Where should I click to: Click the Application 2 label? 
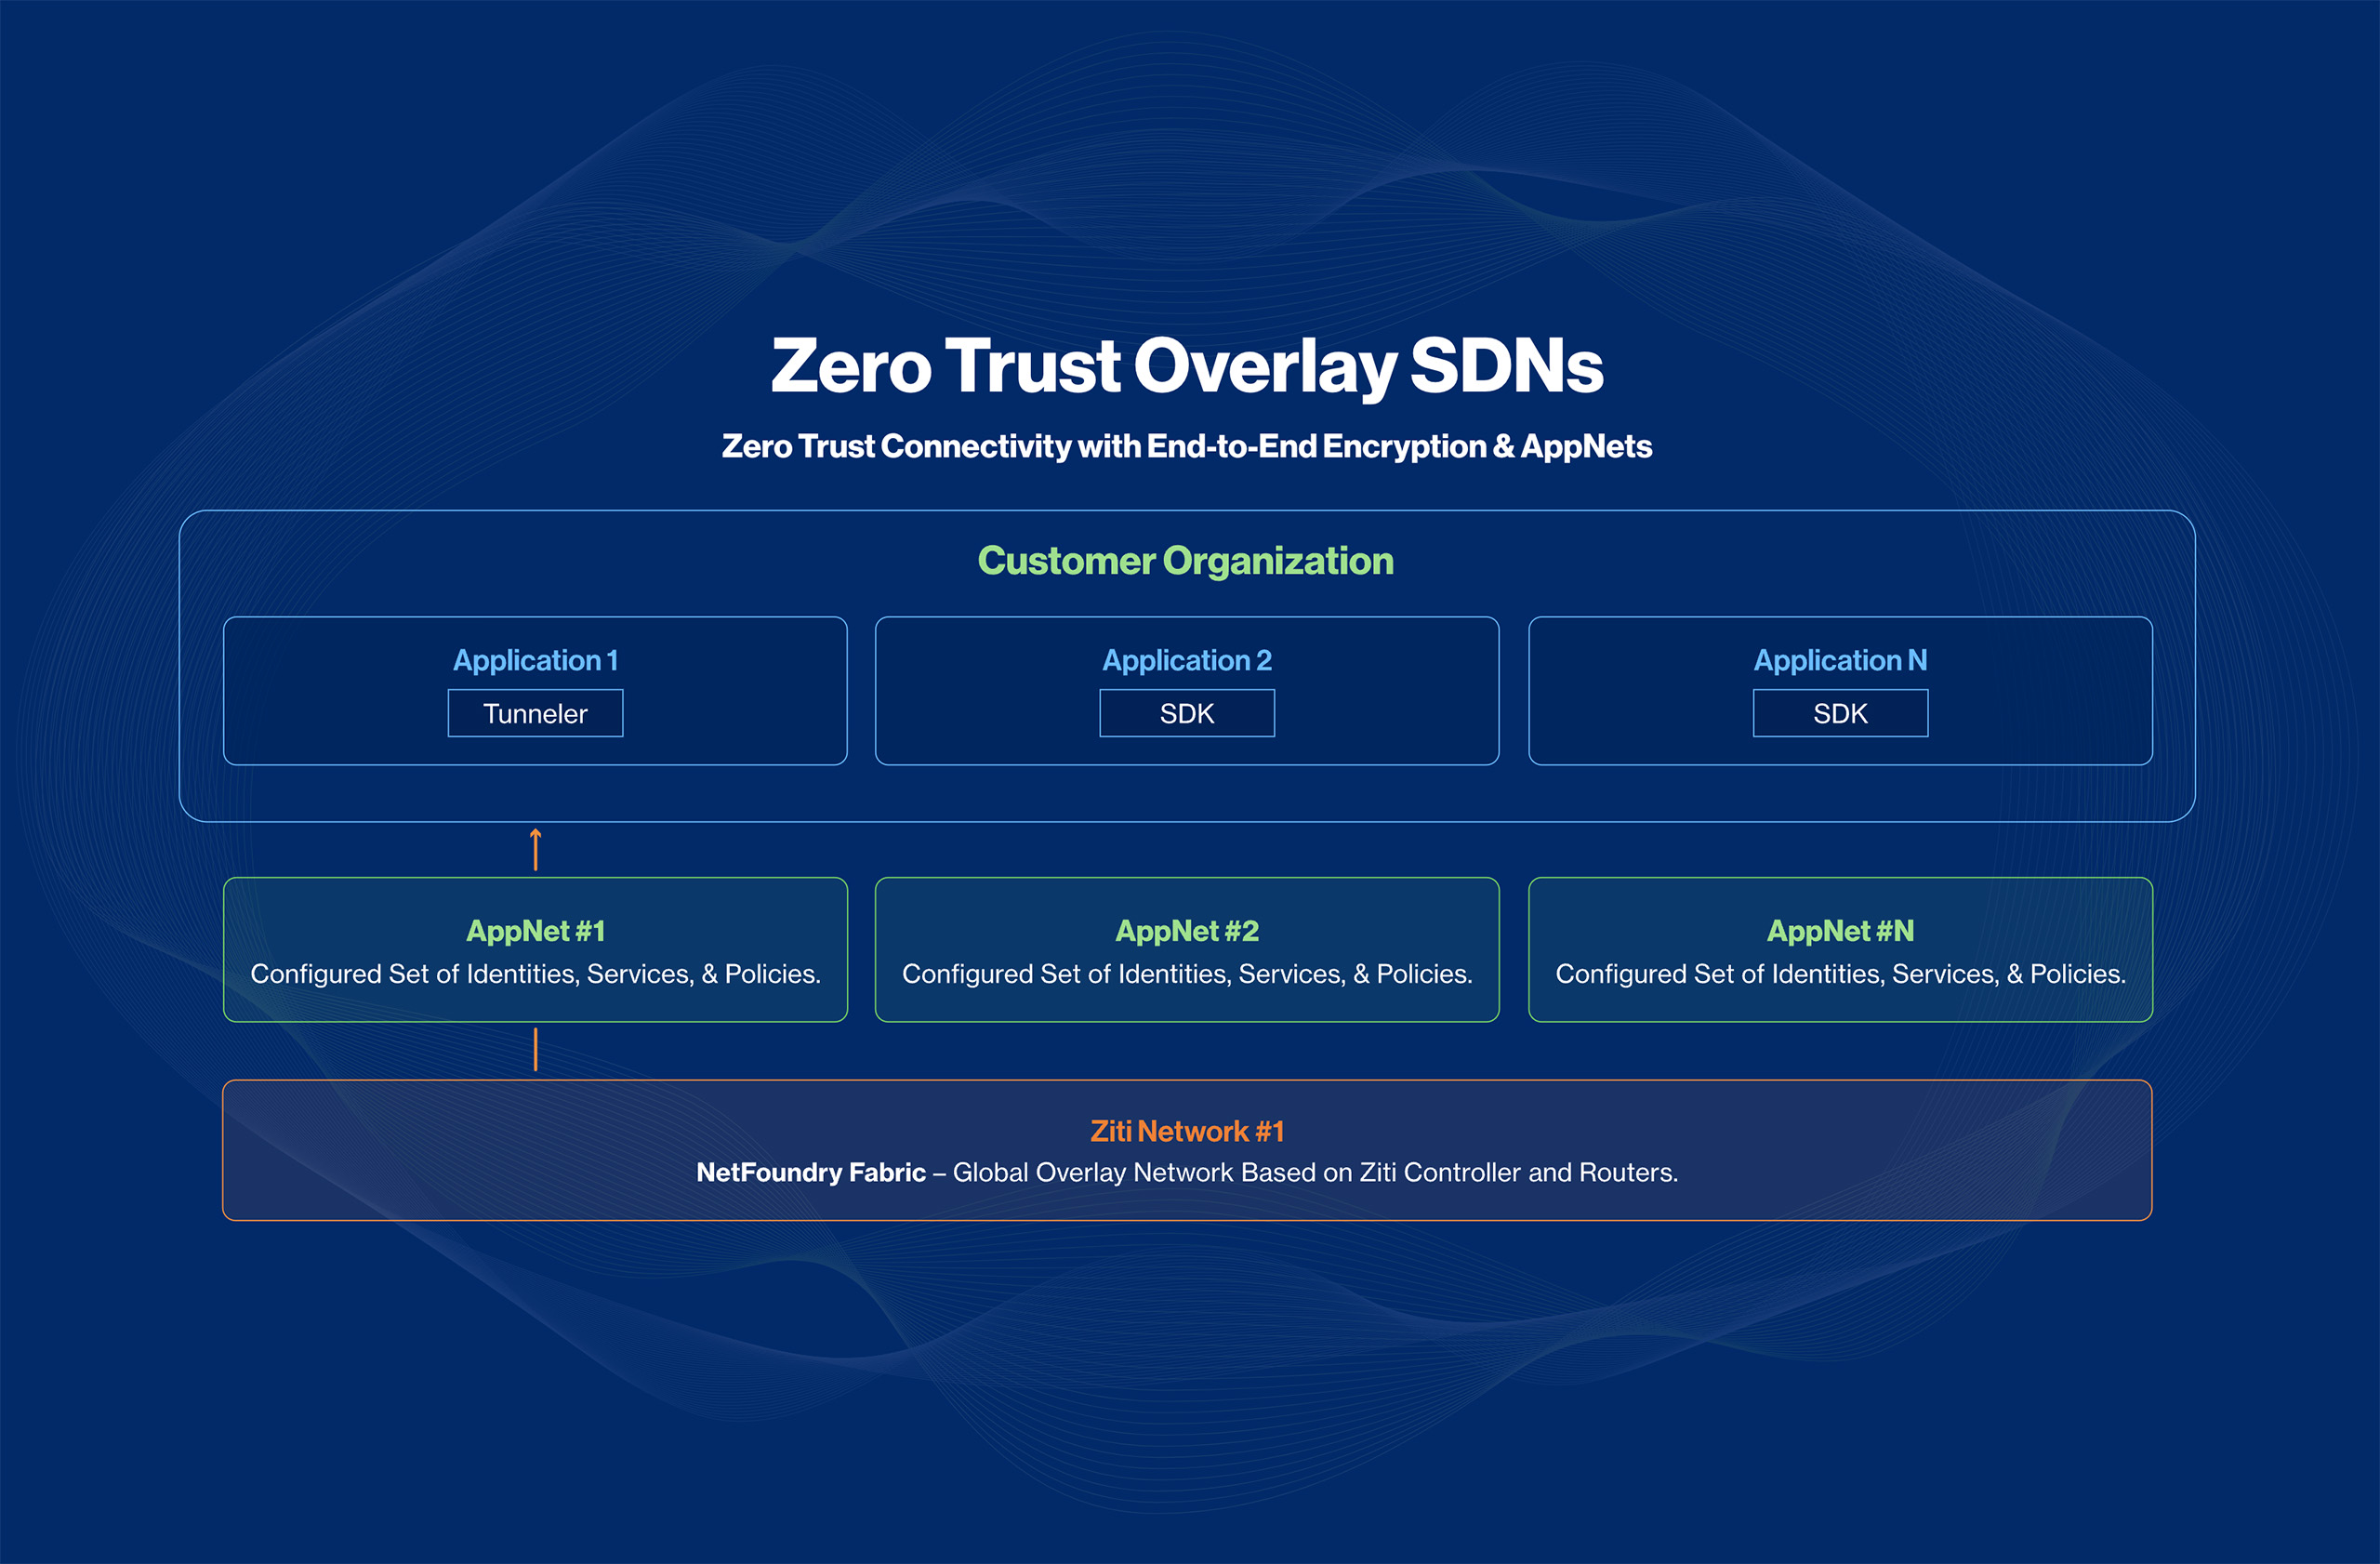(x=1187, y=660)
